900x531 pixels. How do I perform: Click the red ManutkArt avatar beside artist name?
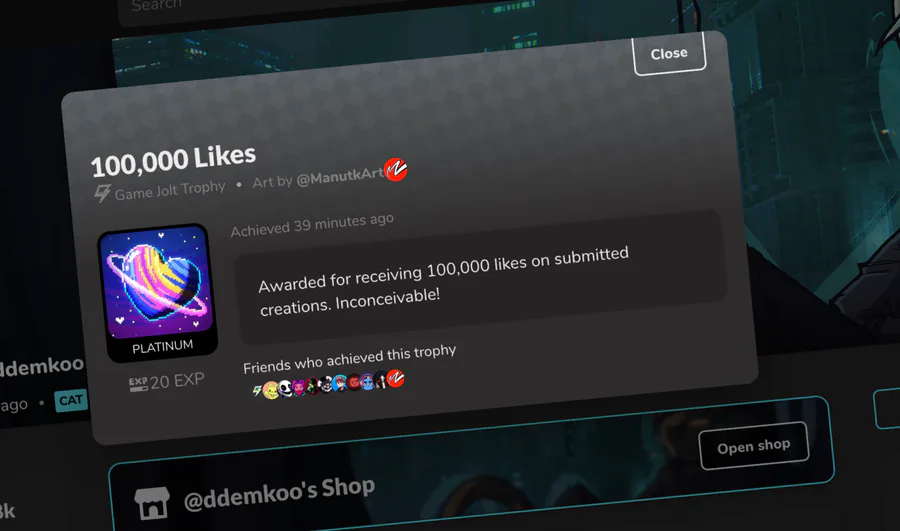click(395, 169)
